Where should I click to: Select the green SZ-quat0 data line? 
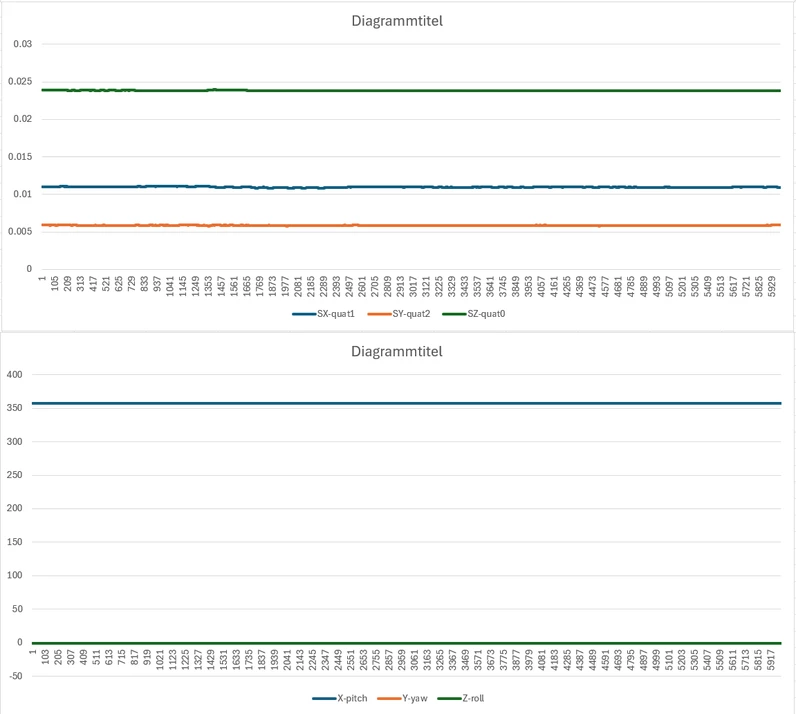(411, 90)
